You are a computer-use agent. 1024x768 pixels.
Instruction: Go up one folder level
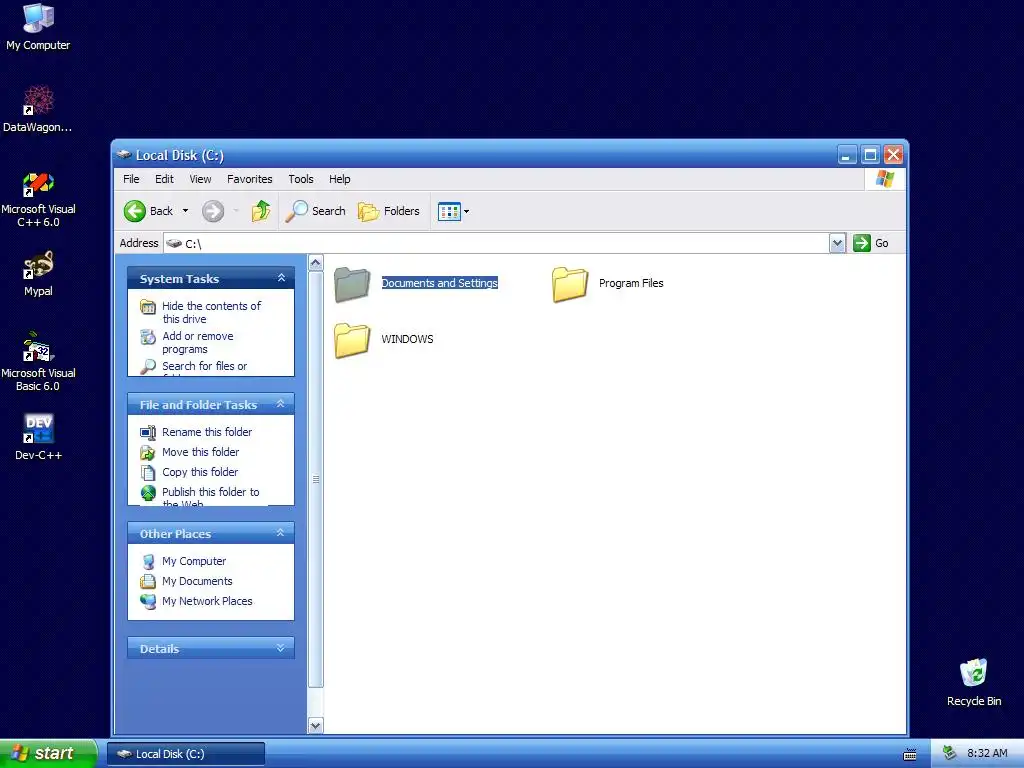(x=261, y=211)
